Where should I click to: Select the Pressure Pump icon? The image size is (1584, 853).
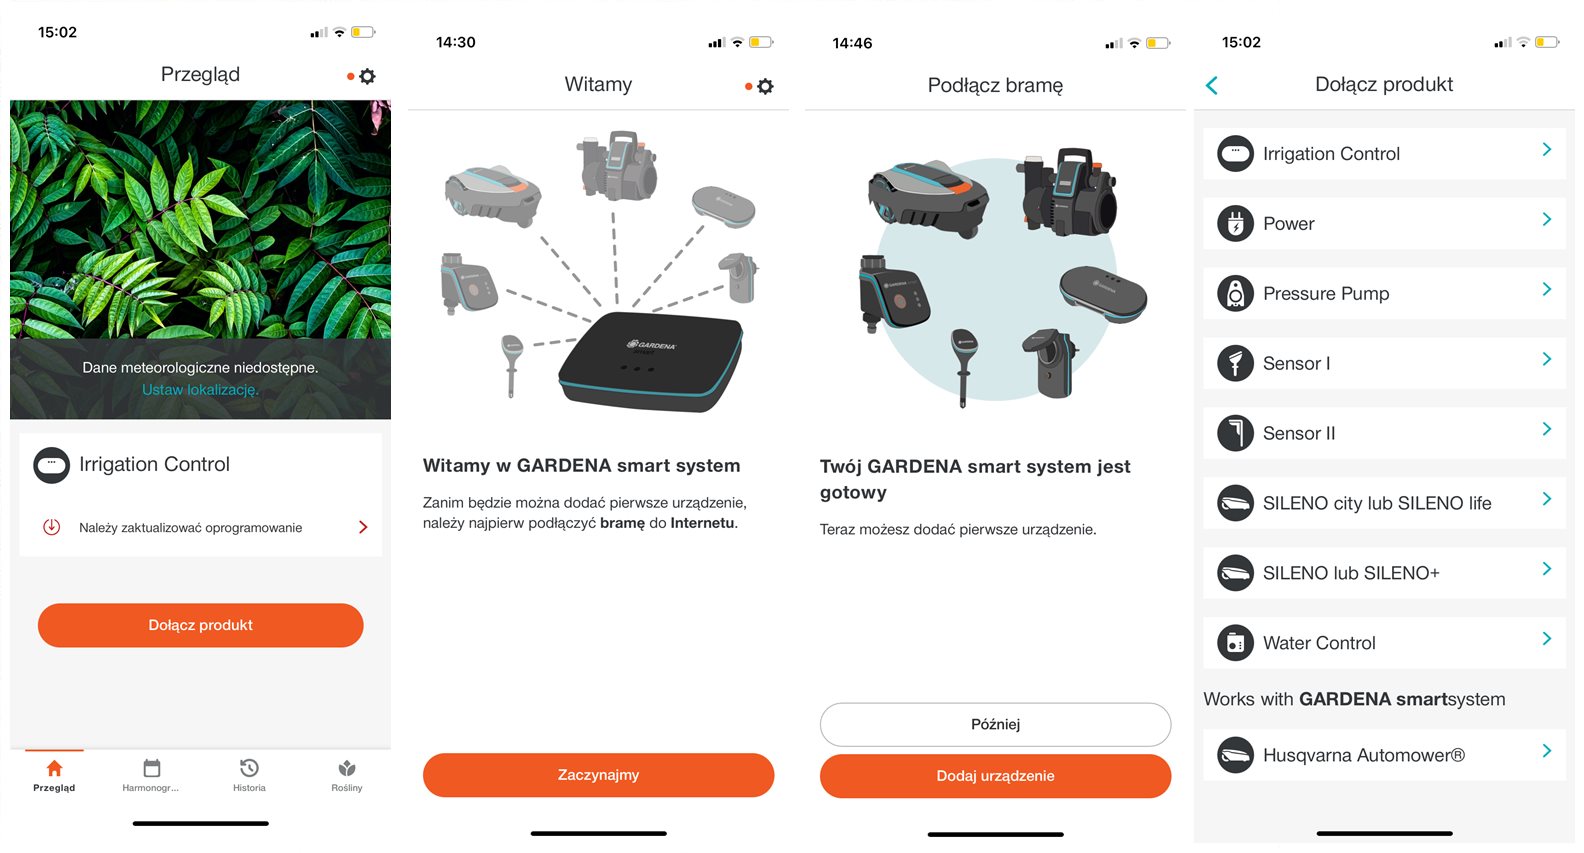pos(1235,293)
